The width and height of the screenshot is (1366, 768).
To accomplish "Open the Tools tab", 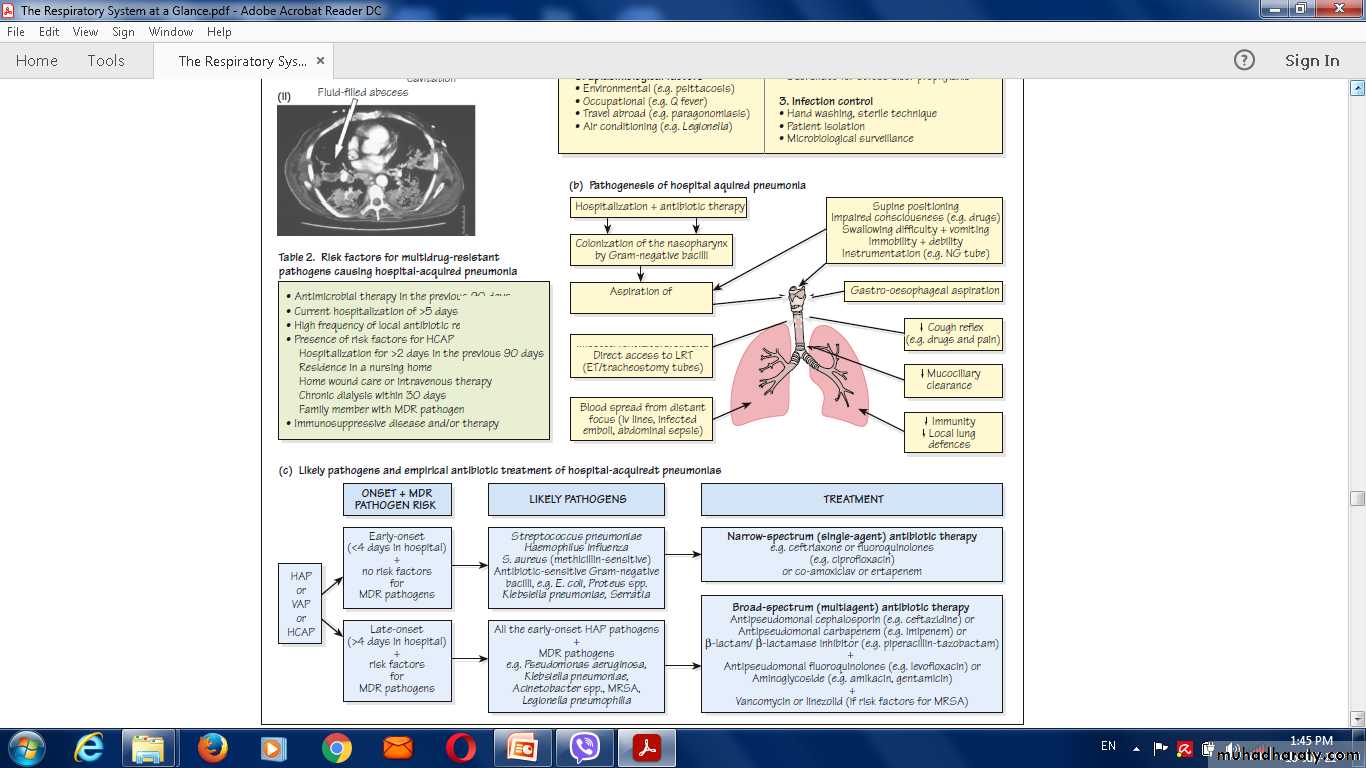I will [x=106, y=60].
